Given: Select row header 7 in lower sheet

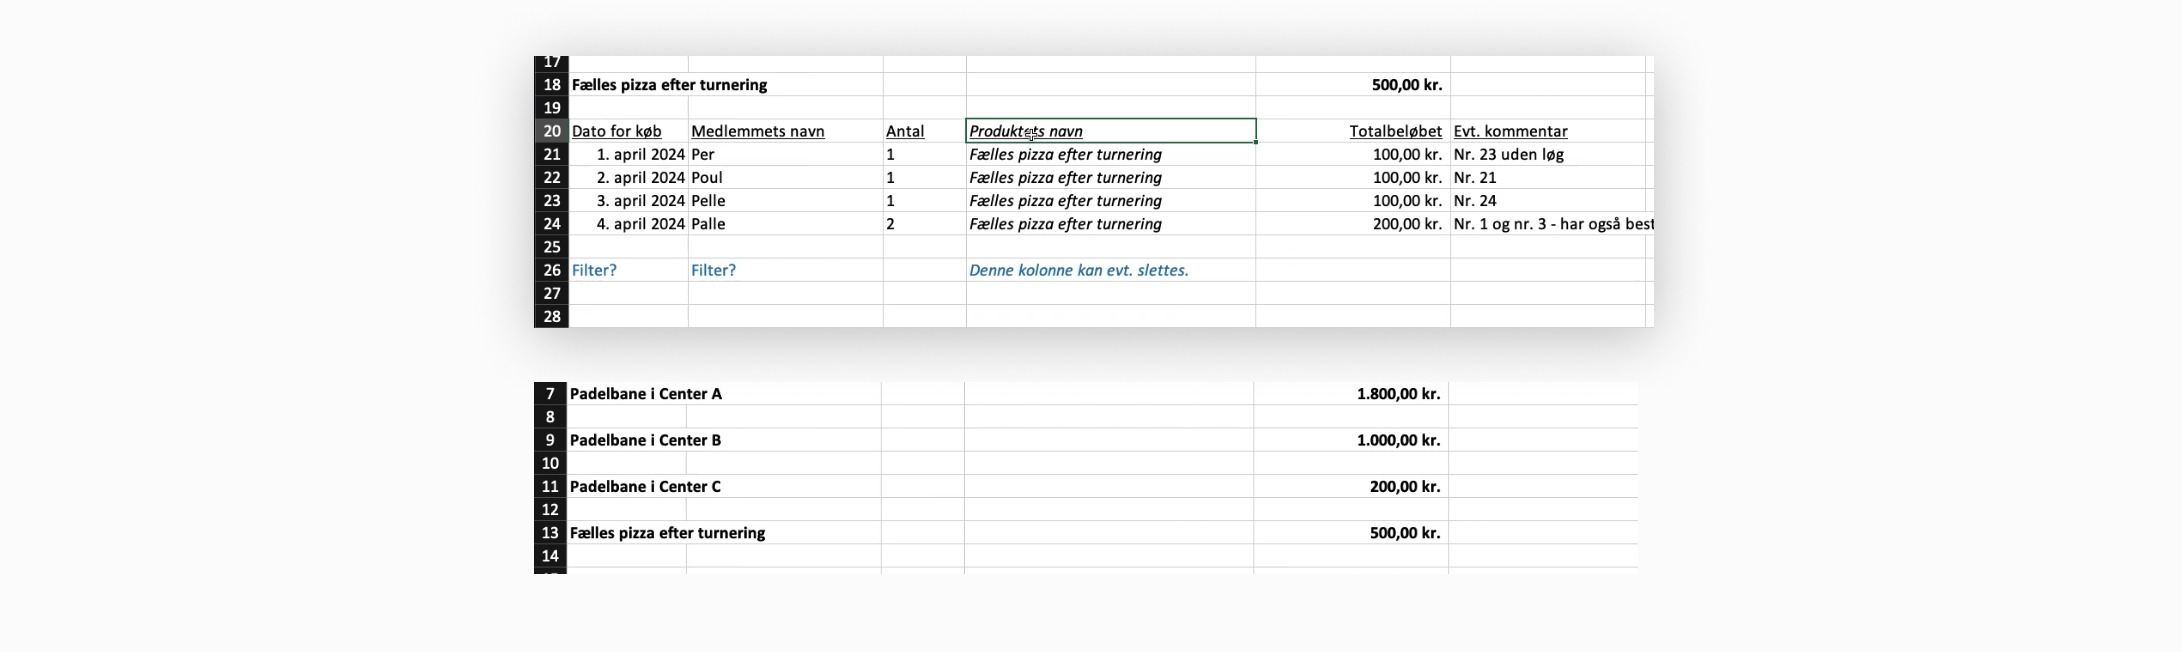Looking at the screenshot, I should coord(550,394).
